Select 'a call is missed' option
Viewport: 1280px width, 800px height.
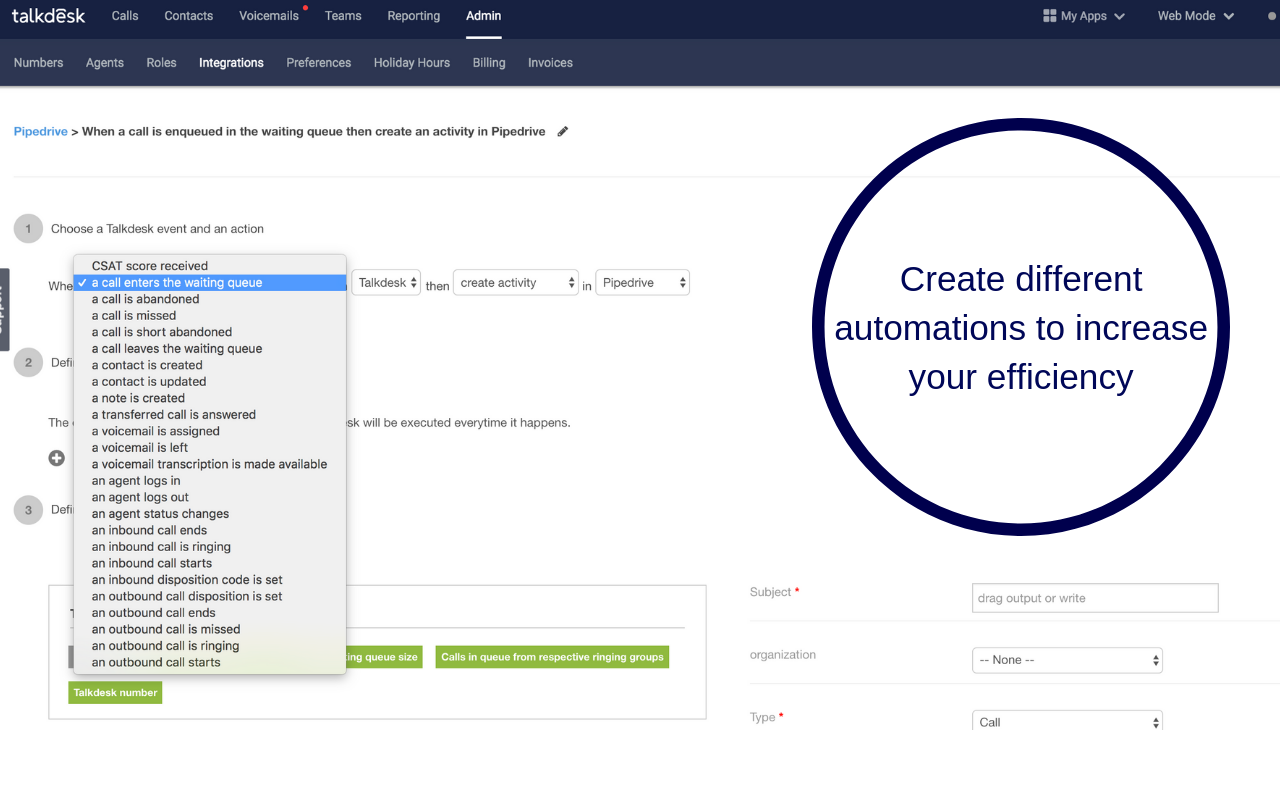pyautogui.click(x=210, y=316)
